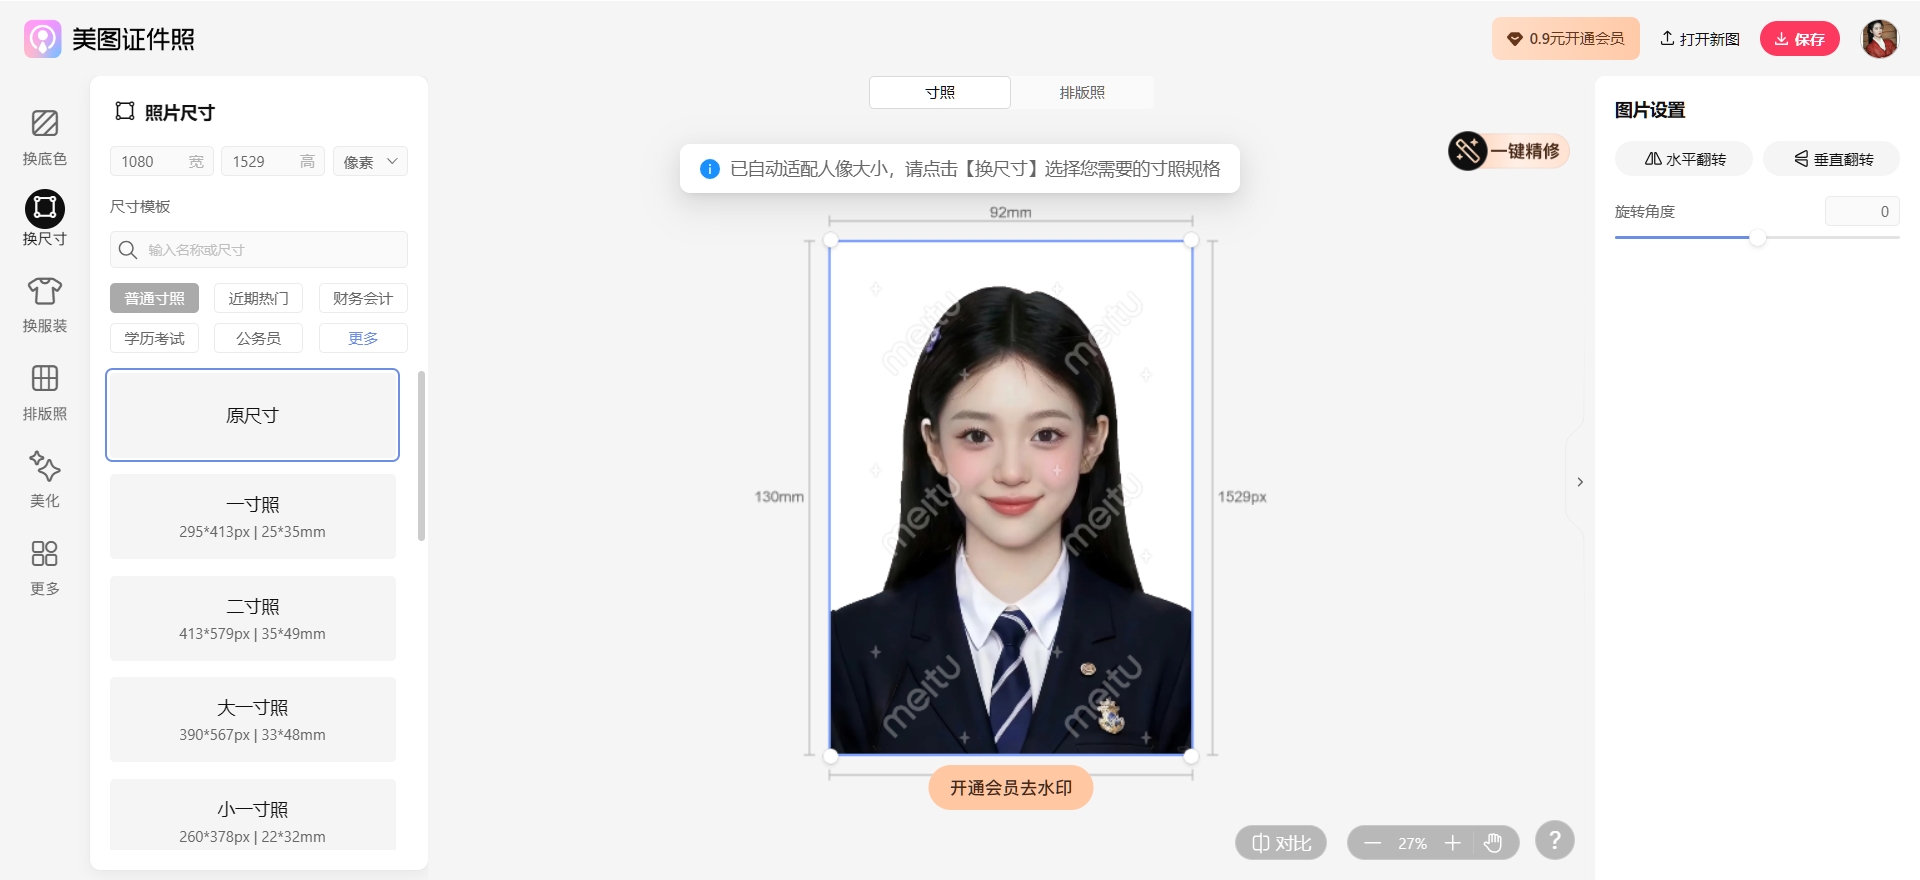The height and width of the screenshot is (880, 1920).
Task: Click the 照片尺寸 crop icon
Action: [x=125, y=111]
